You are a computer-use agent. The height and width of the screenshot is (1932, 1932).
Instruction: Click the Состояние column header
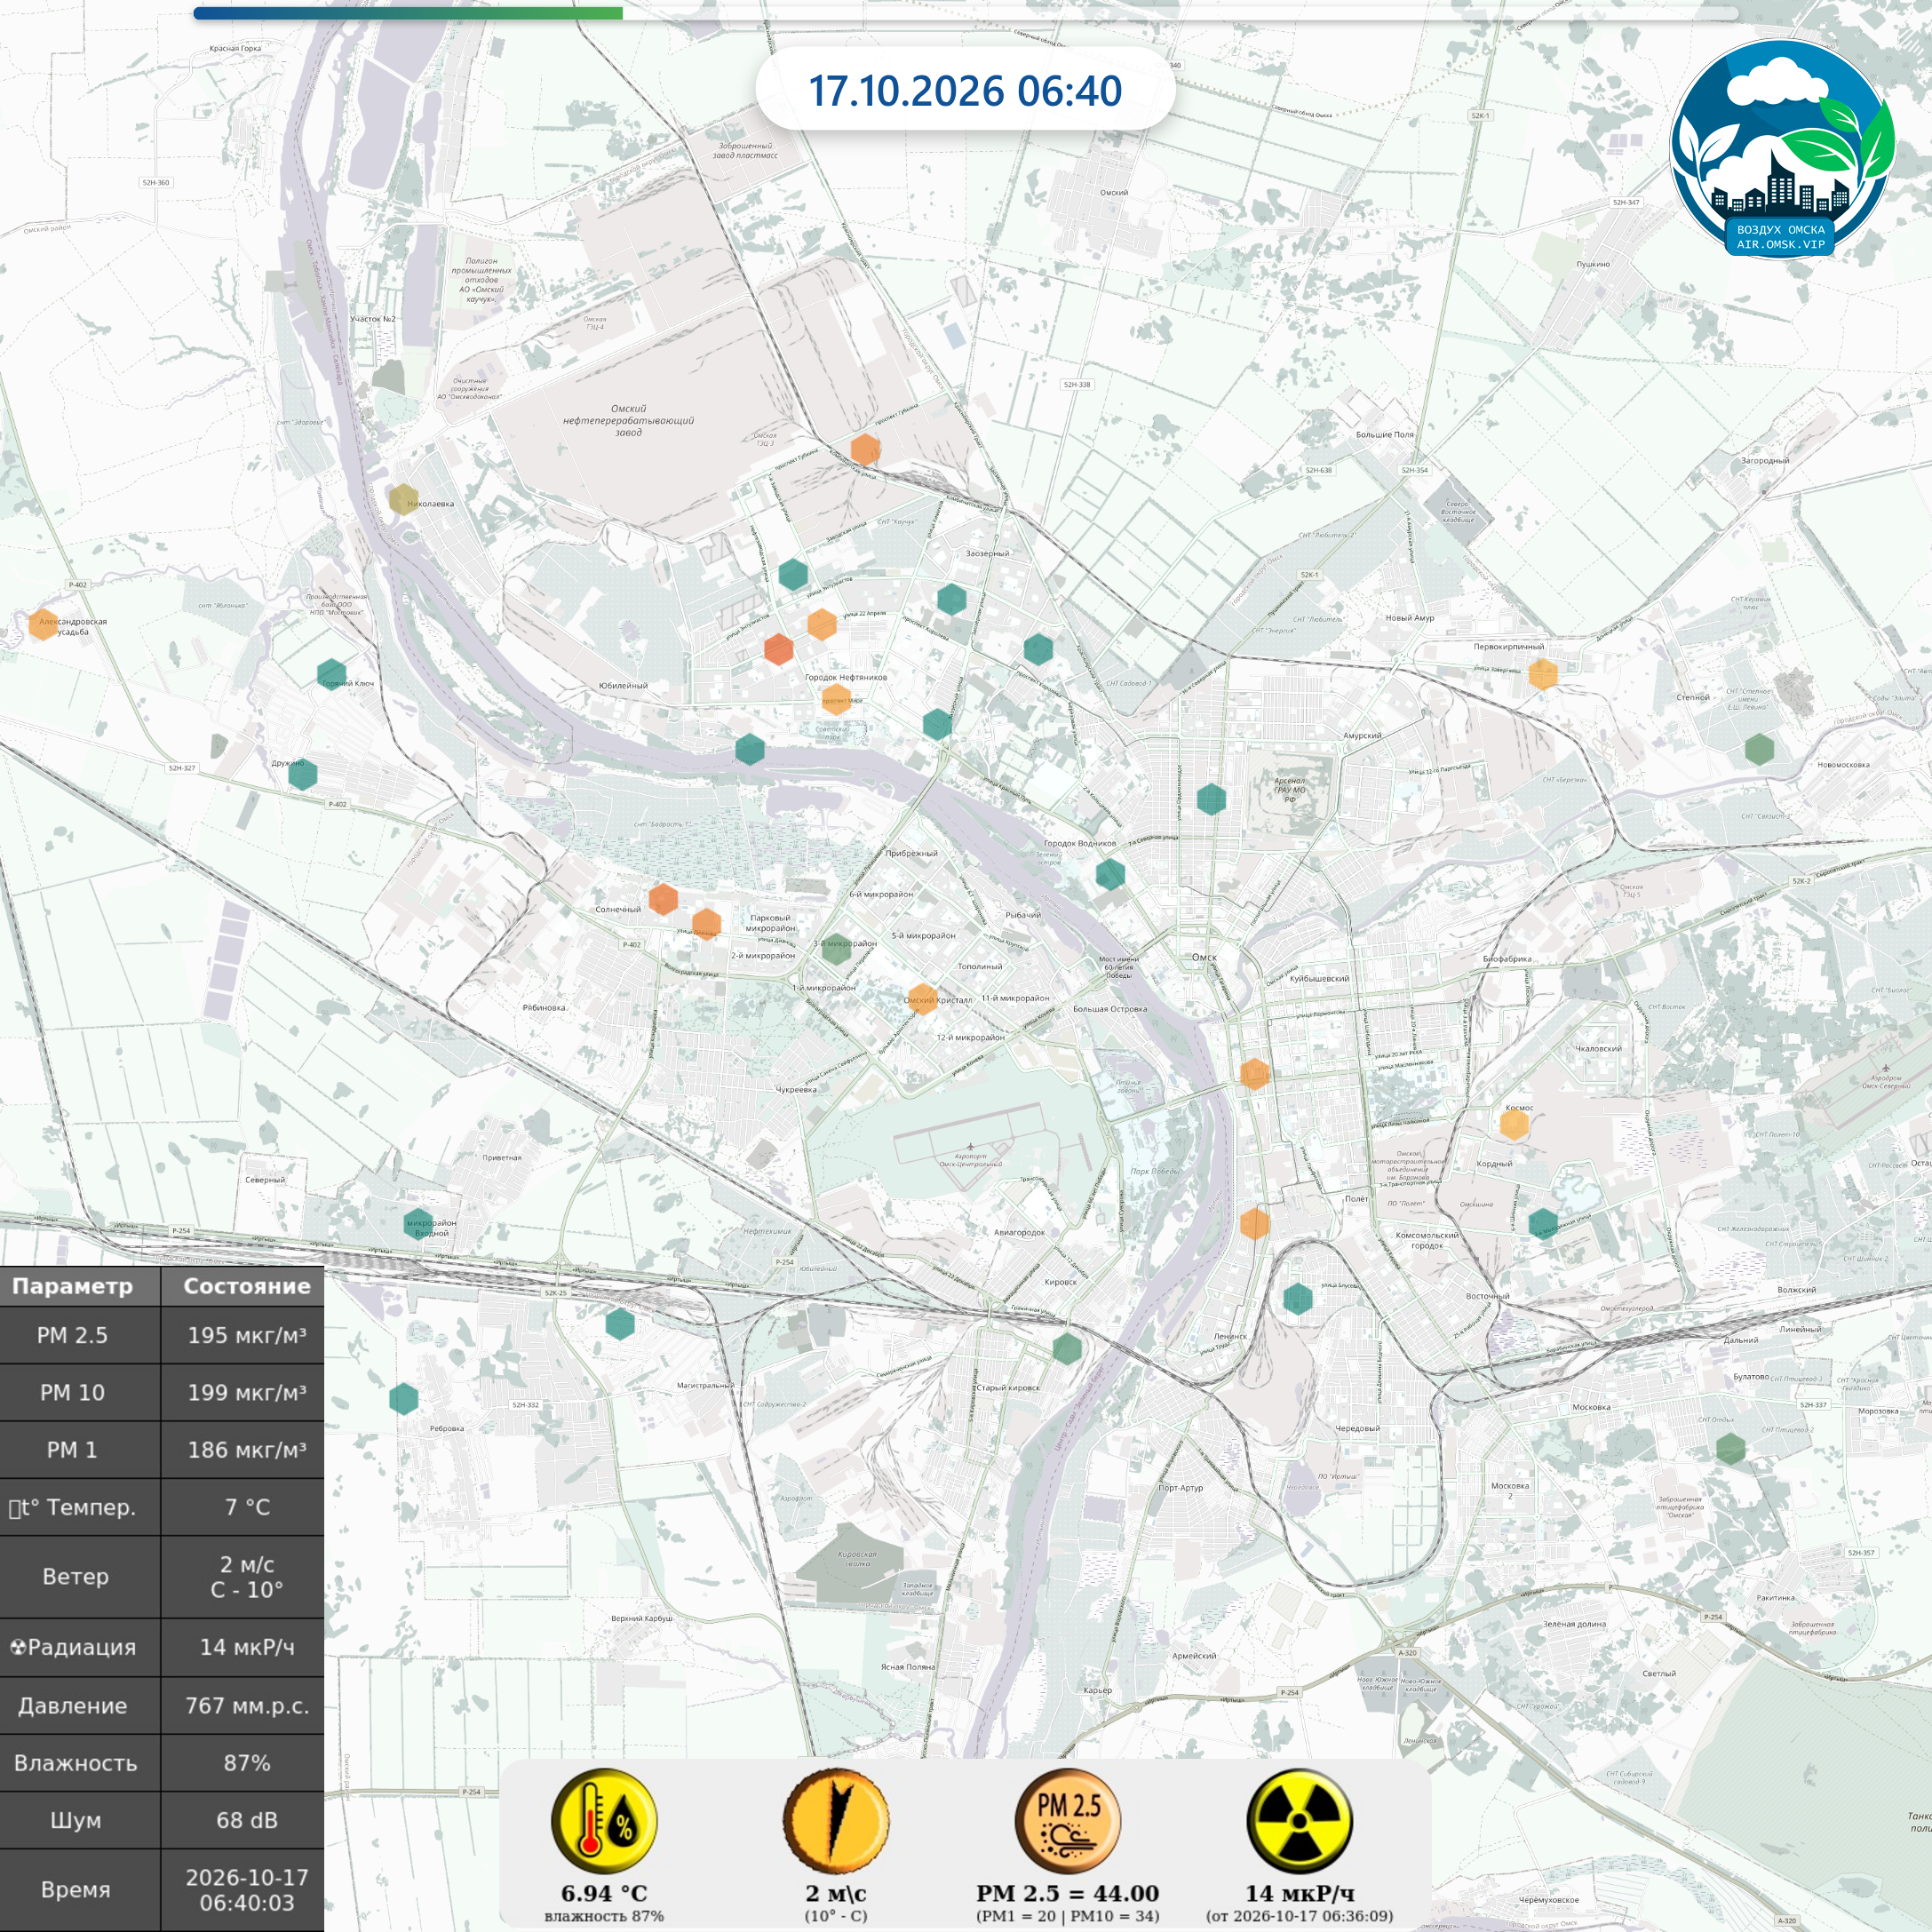pos(247,1286)
